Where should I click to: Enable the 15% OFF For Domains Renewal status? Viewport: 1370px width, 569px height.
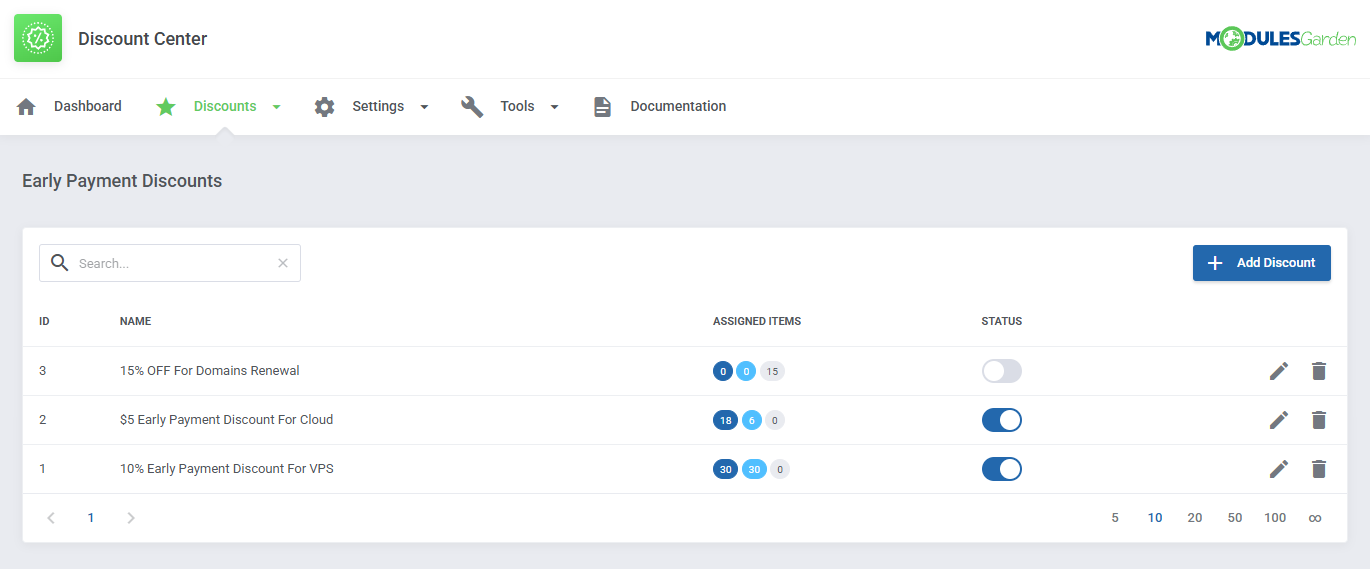tap(1001, 371)
